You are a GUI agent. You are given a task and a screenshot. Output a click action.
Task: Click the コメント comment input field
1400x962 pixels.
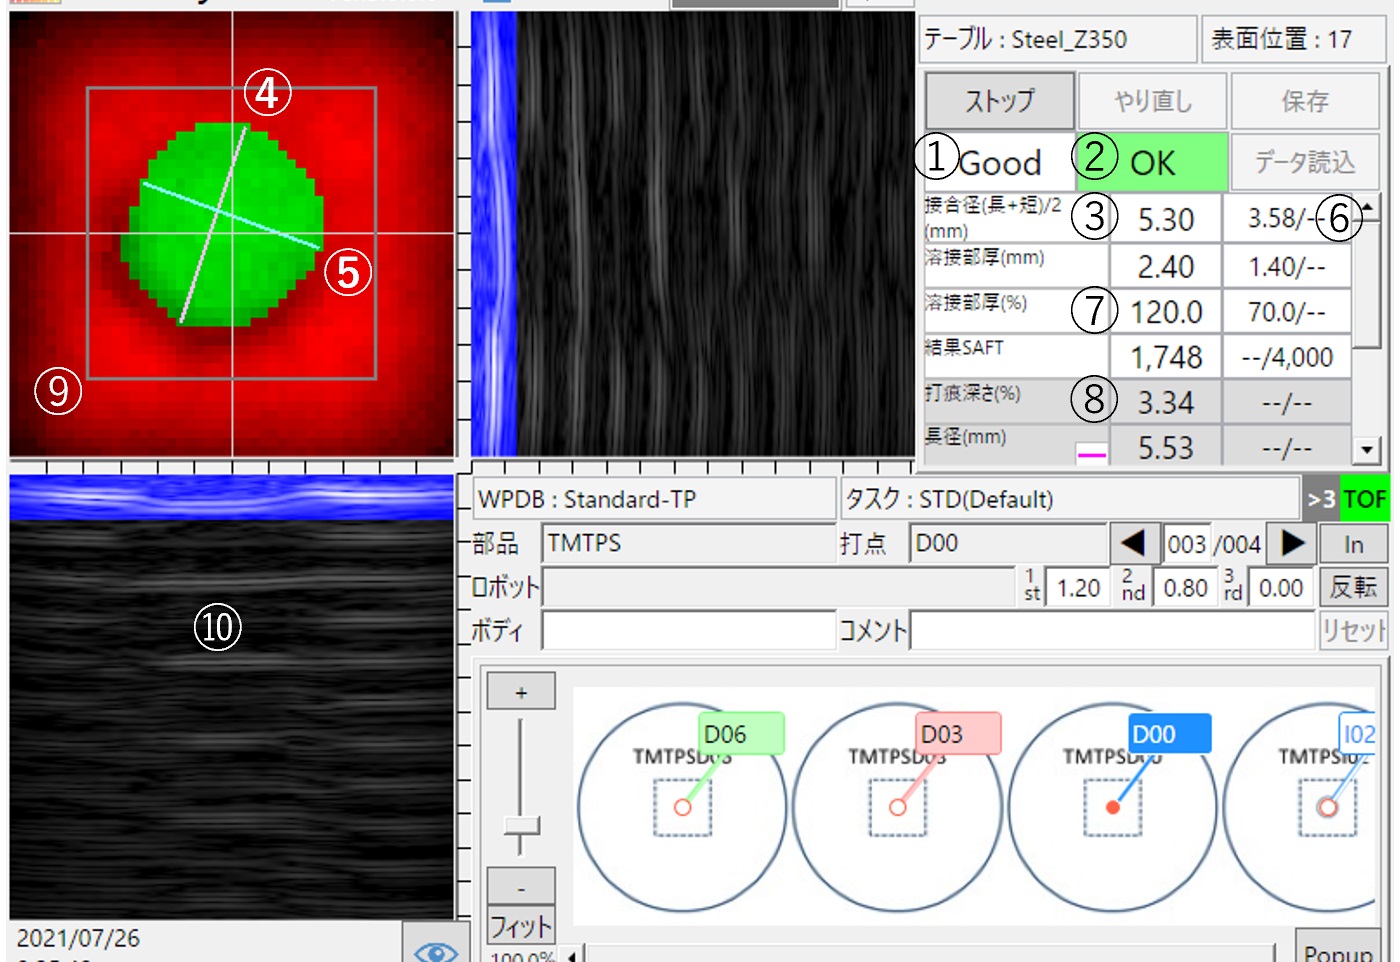coord(1111,630)
